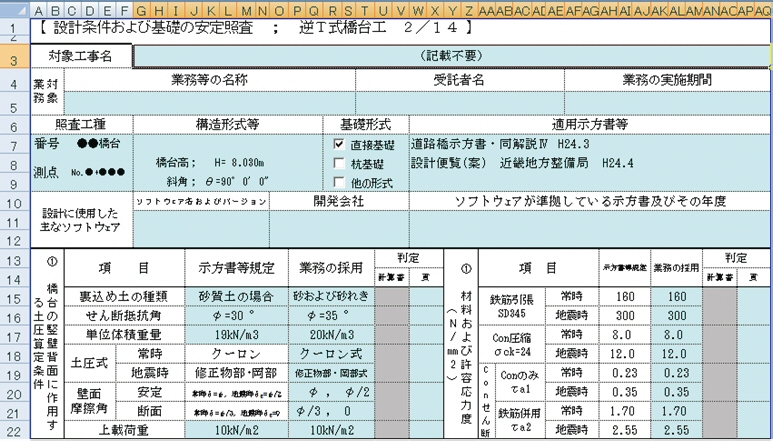This screenshot has height=441, width=773.
Task: Click the blank cell under 開発会社
Action: [x=339, y=229]
